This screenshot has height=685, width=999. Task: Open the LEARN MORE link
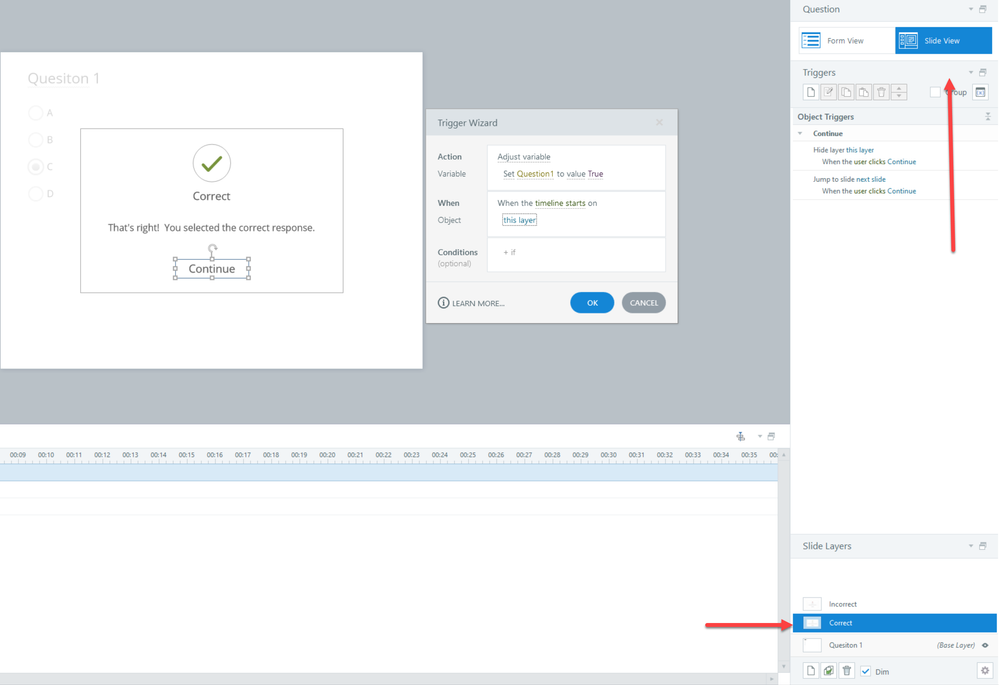pyautogui.click(x=478, y=303)
